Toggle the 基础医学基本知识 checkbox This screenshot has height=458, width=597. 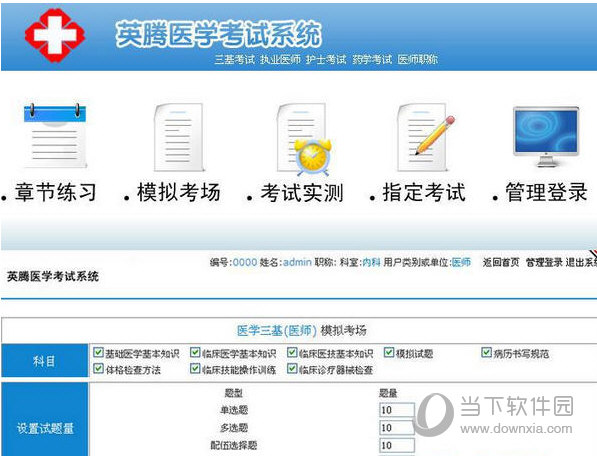98,352
